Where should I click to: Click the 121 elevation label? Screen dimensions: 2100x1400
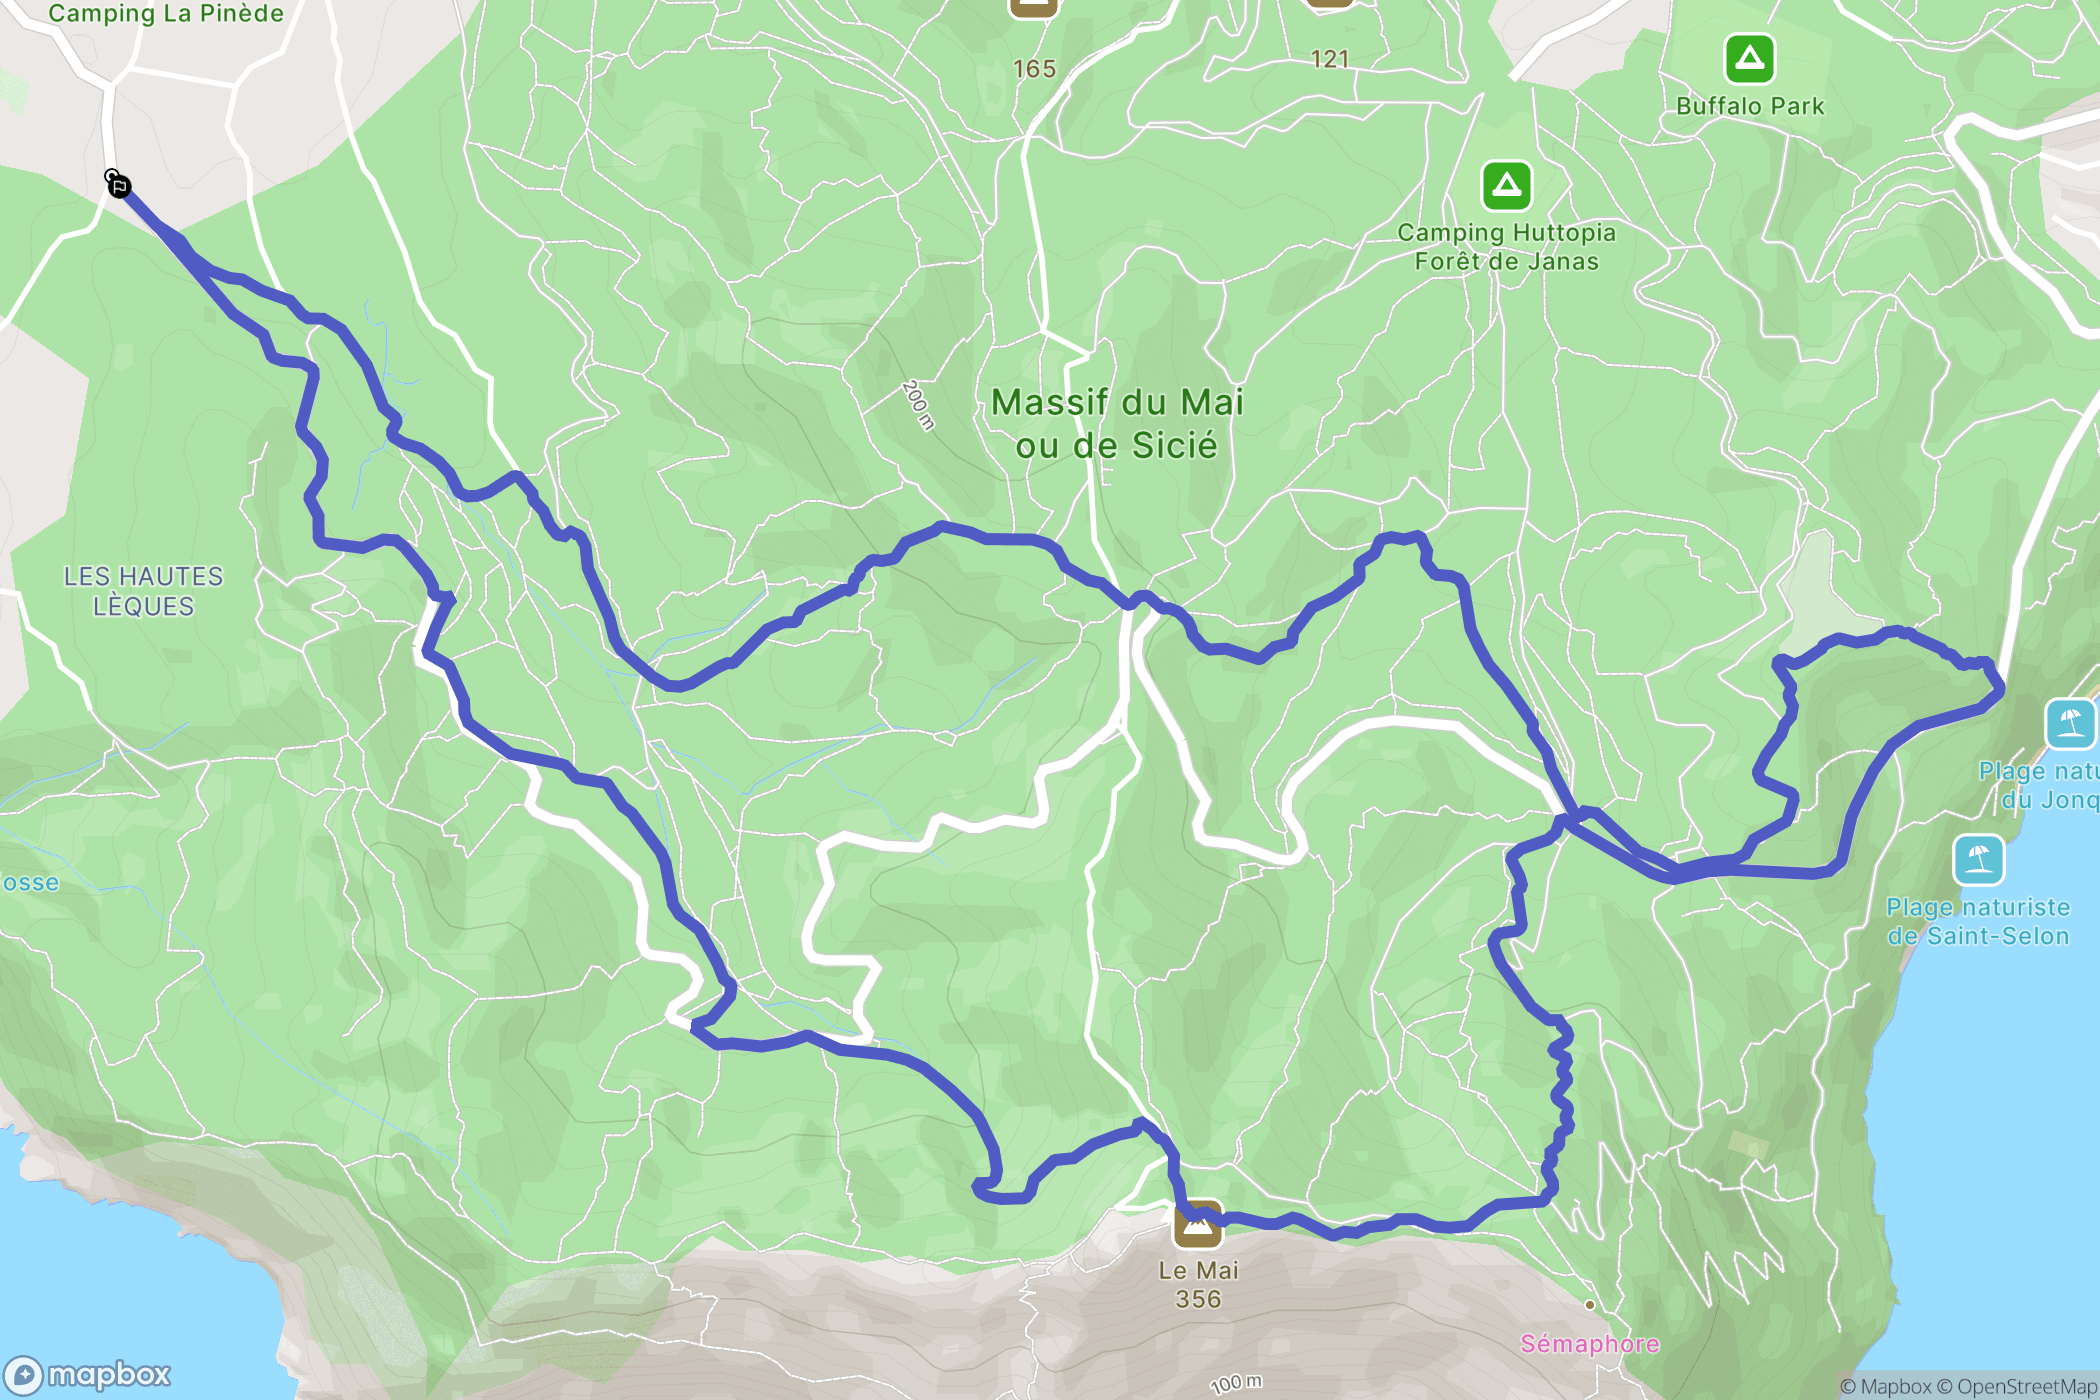click(1330, 59)
